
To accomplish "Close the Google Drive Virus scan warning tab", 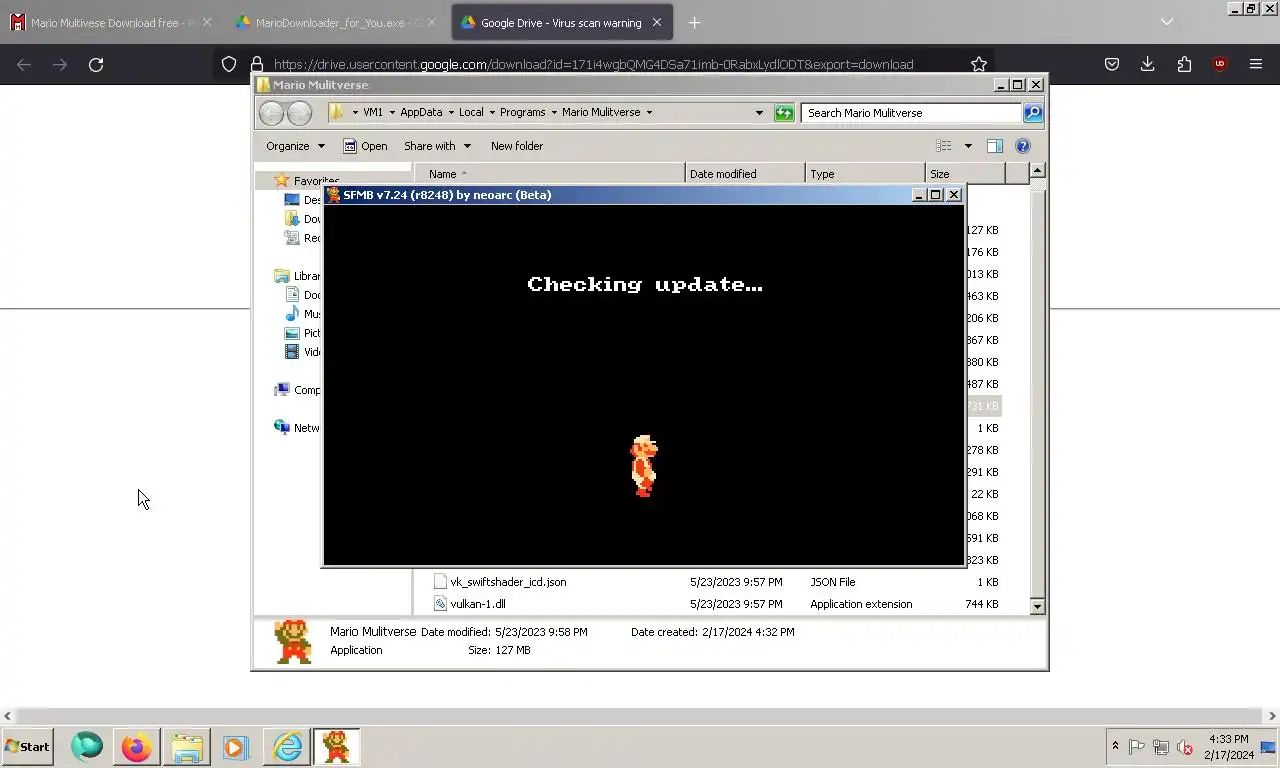I will [657, 22].
